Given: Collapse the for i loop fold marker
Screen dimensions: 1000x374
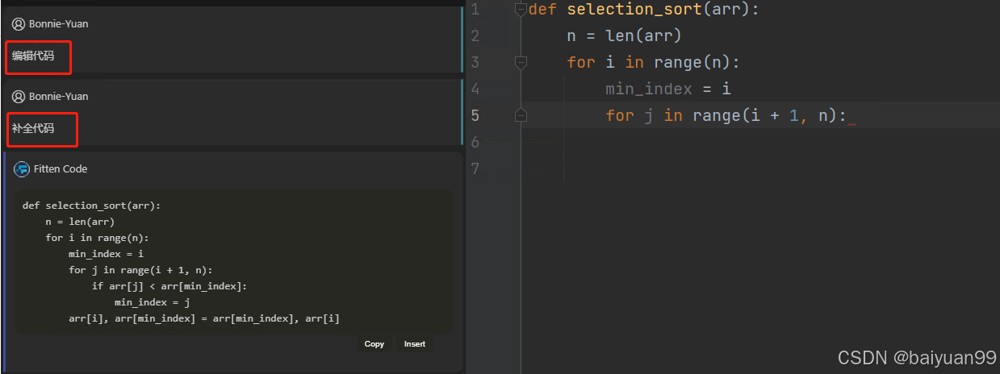Looking at the screenshot, I should [x=520, y=62].
